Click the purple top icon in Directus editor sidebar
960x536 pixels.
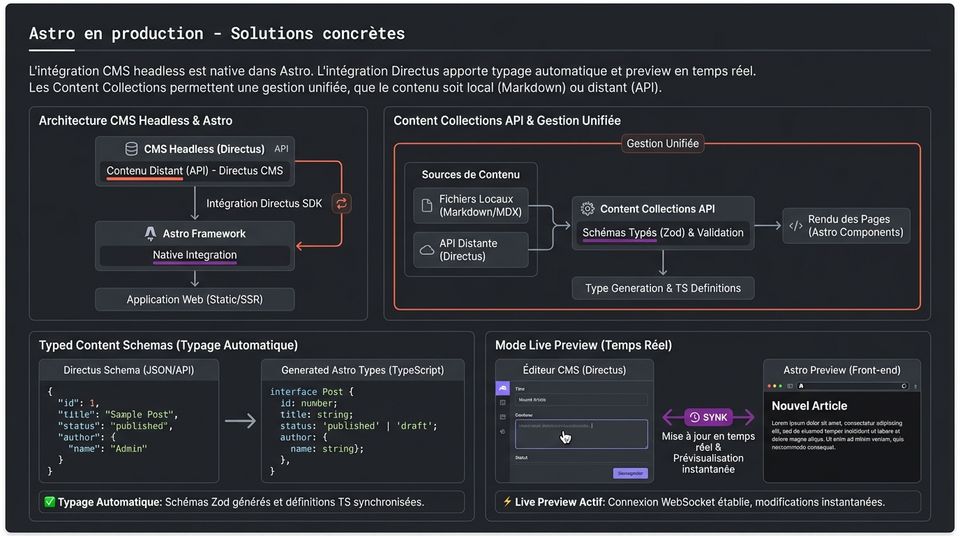[503, 388]
